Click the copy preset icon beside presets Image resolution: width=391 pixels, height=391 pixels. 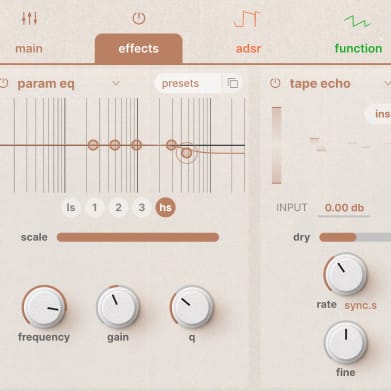(233, 83)
